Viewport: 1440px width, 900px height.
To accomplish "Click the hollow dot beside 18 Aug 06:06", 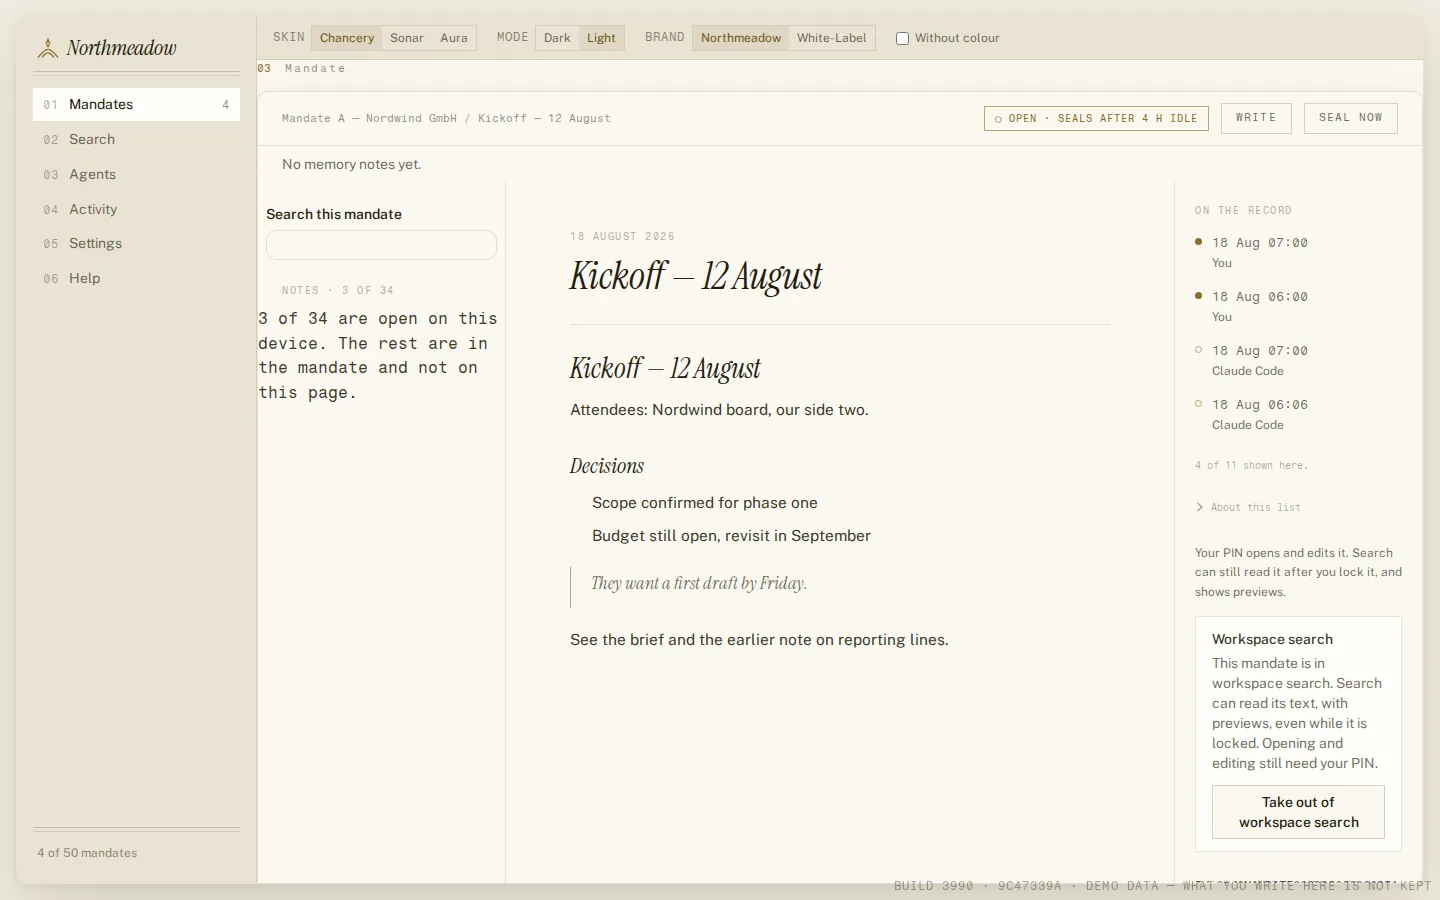I will (x=1198, y=403).
